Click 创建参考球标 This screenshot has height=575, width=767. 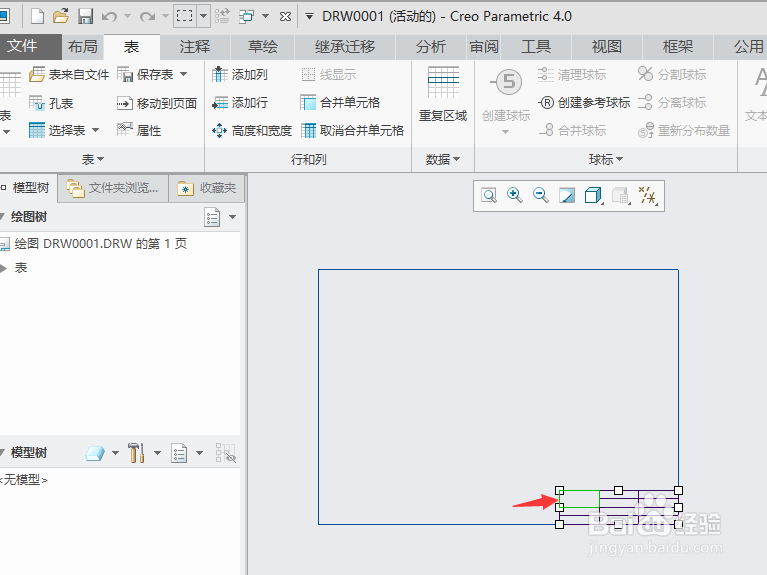[584, 103]
